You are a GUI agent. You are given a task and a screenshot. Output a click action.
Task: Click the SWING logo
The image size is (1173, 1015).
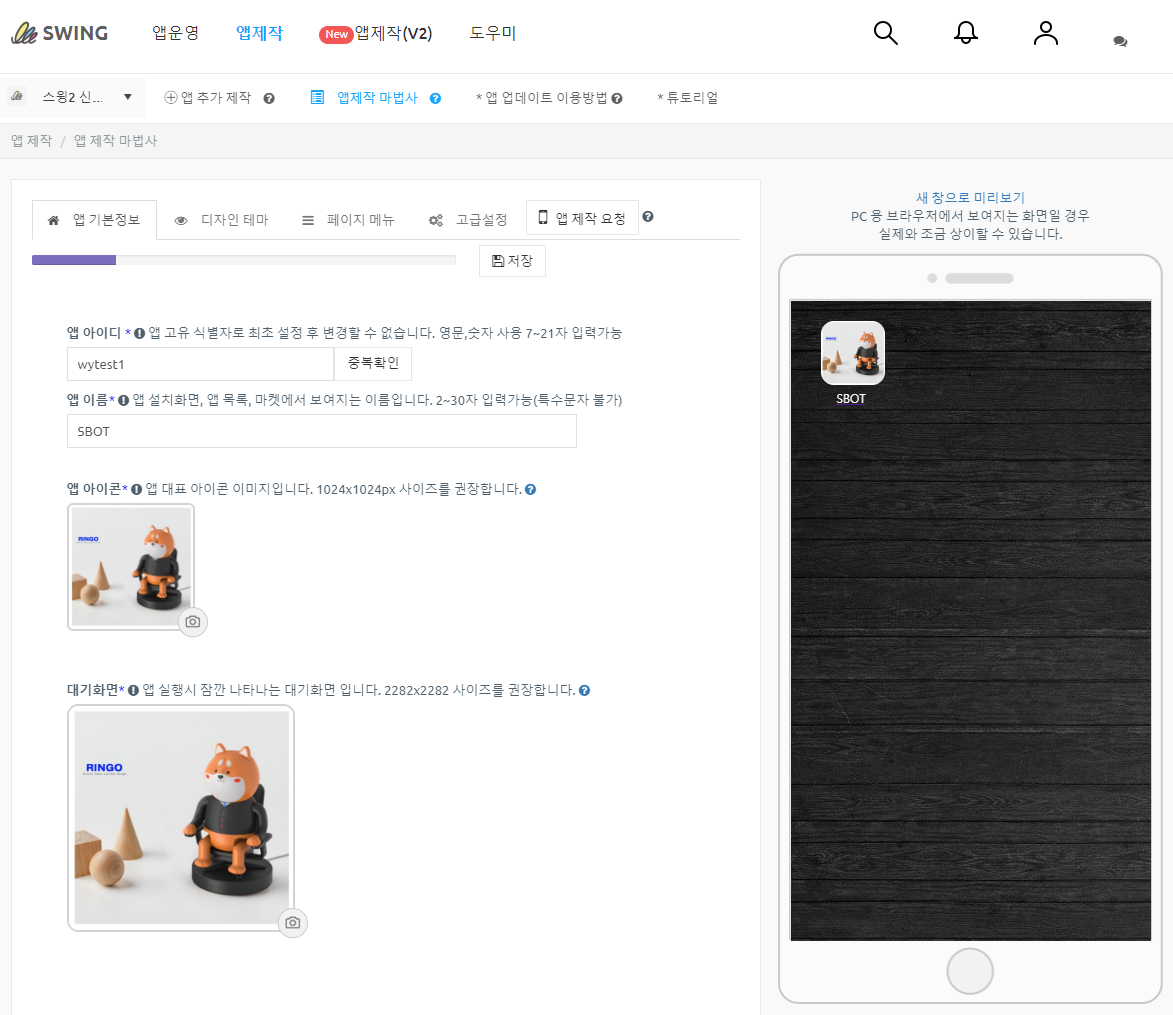60,33
